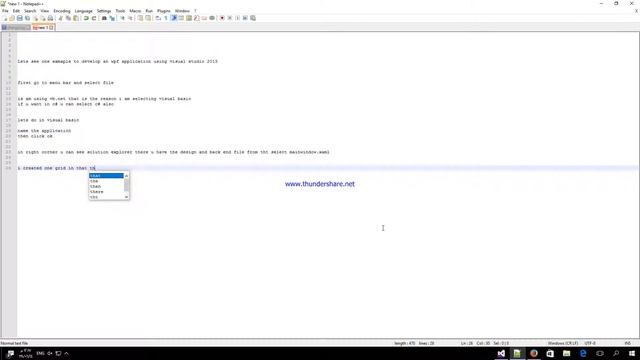Image resolution: width=640 pixels, height=360 pixels.
Task: Open the Macro menu
Action: 135,11
